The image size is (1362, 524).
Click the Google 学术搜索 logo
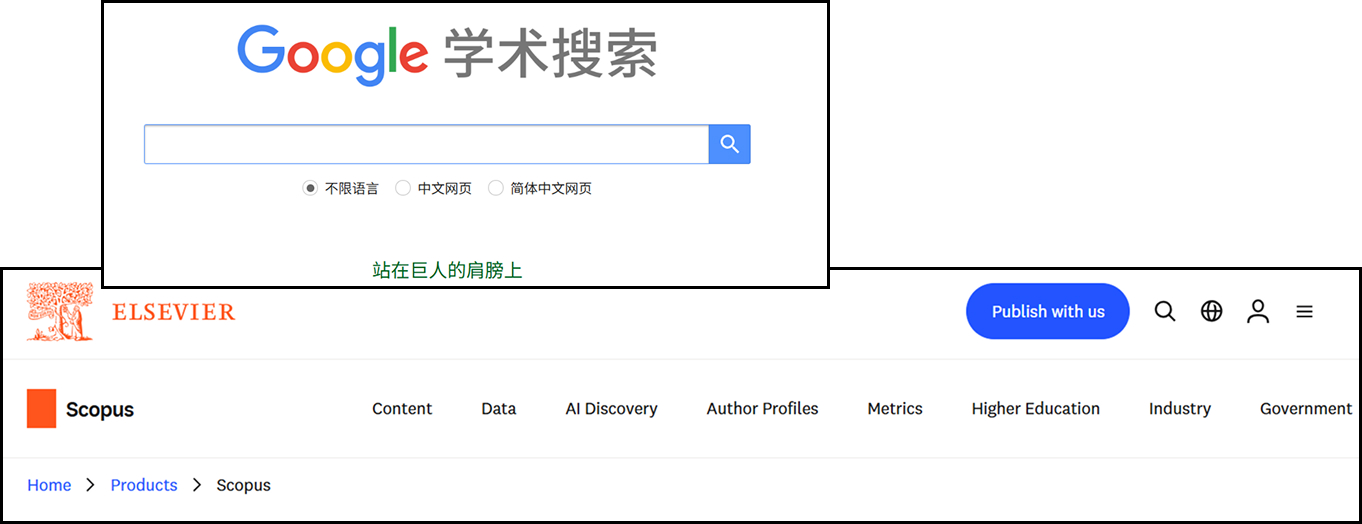click(x=447, y=56)
